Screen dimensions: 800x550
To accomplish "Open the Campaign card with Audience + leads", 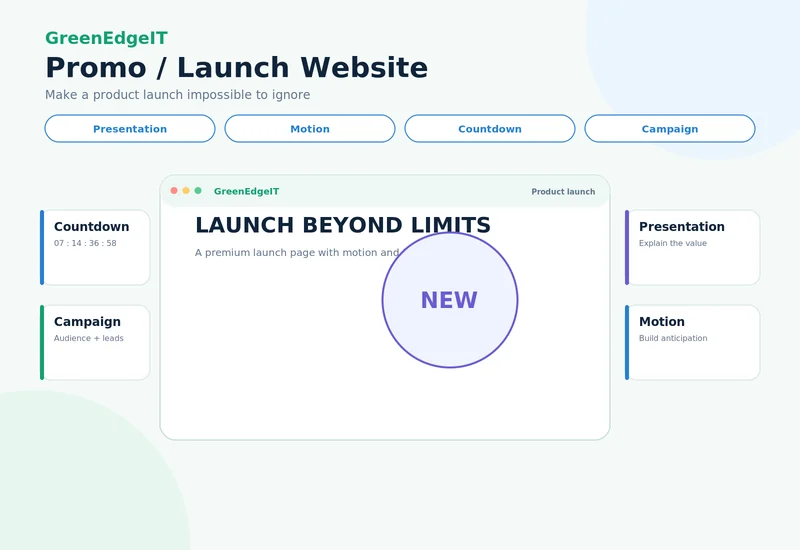I will 95,342.
